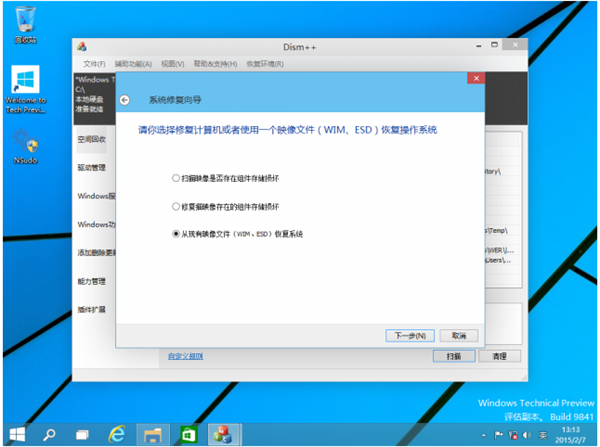The height and width of the screenshot is (447, 600).
Task: Open File Explorer from the taskbar
Action: [x=153, y=435]
